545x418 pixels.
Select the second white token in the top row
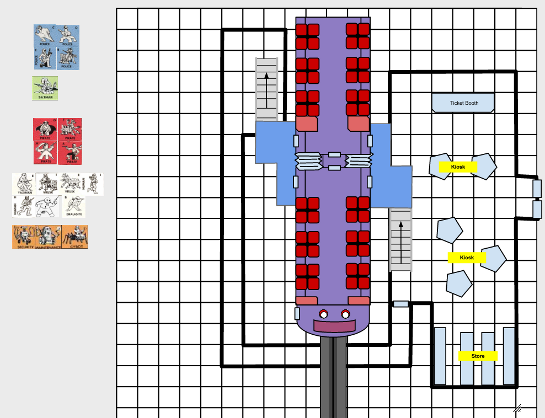coord(47,184)
